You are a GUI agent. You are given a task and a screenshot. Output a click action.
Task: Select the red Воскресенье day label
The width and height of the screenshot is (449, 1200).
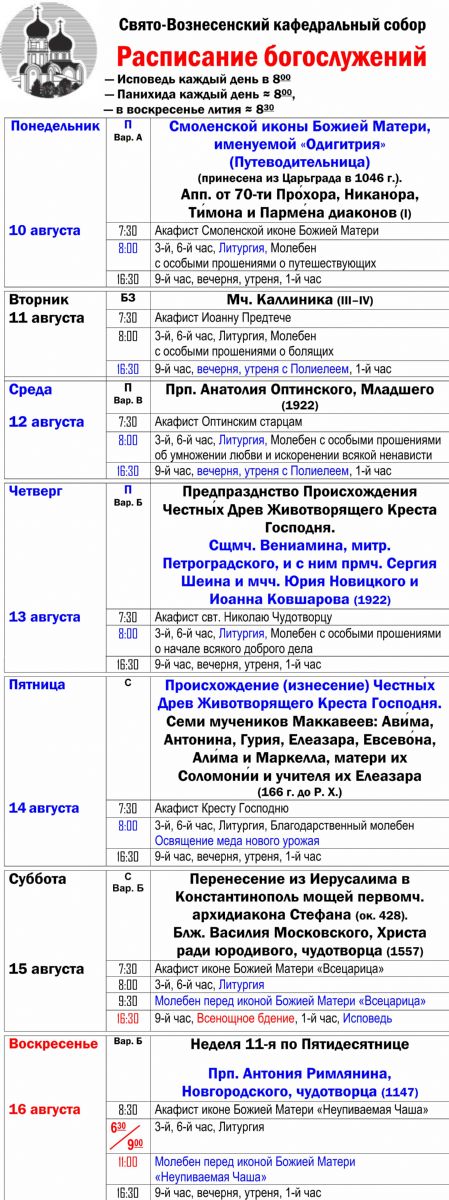point(54,1044)
